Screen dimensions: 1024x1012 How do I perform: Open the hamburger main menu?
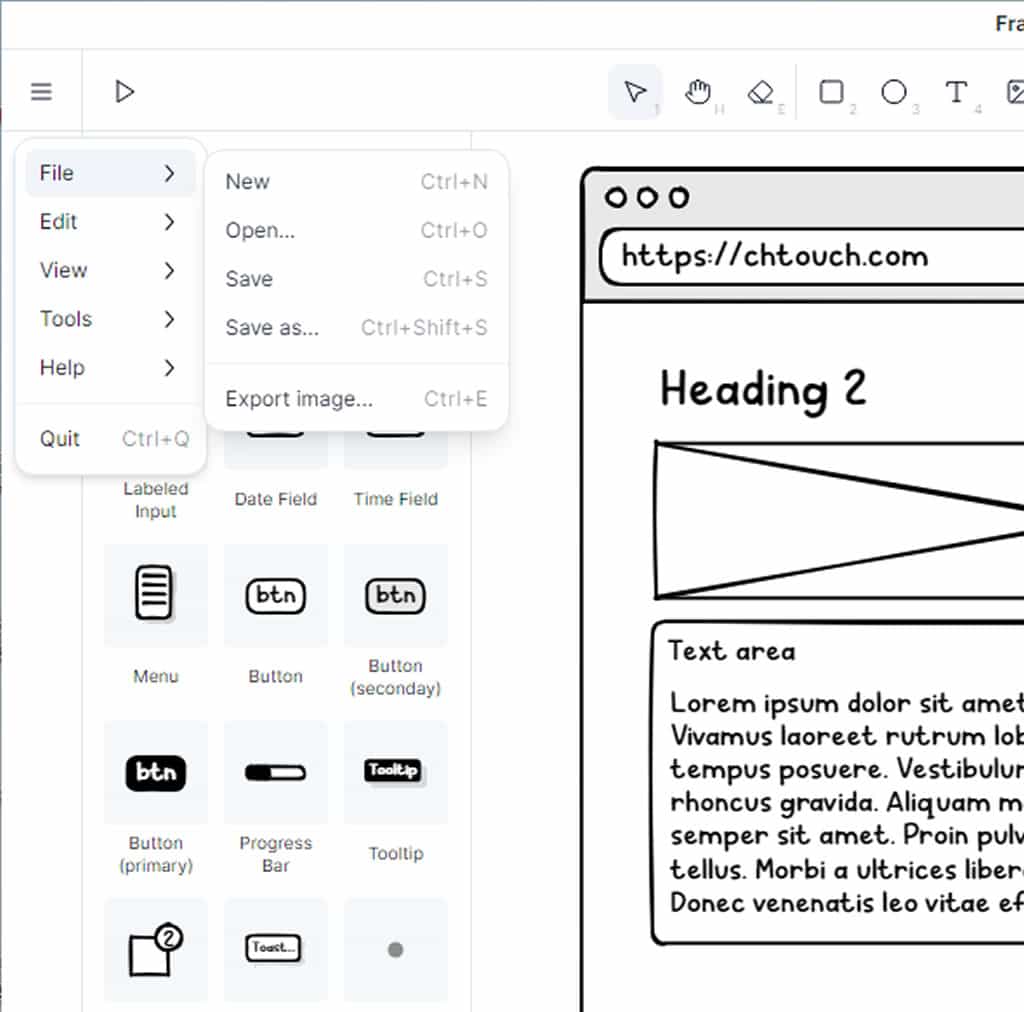tap(41, 91)
